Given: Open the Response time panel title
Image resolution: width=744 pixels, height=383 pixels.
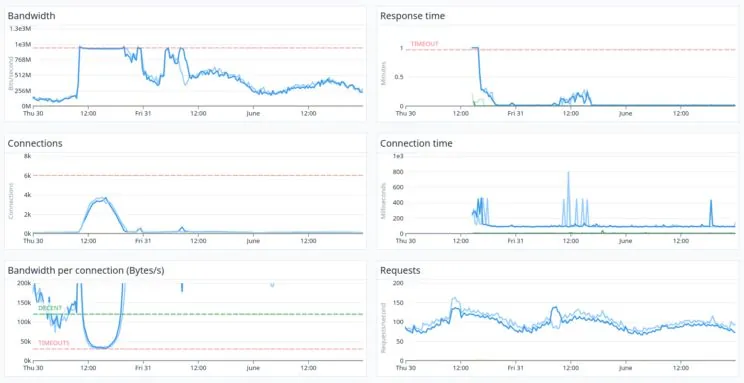Looking at the screenshot, I should [412, 16].
